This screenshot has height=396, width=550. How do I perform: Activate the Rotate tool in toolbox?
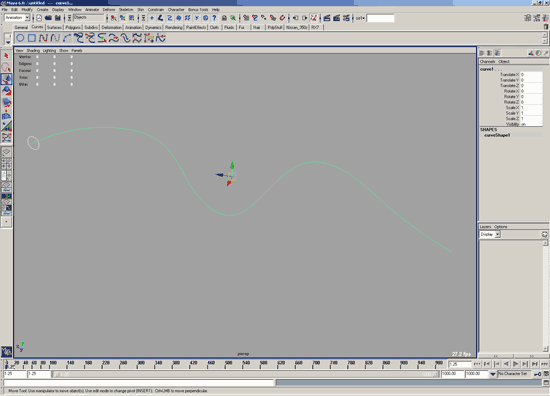click(6, 91)
